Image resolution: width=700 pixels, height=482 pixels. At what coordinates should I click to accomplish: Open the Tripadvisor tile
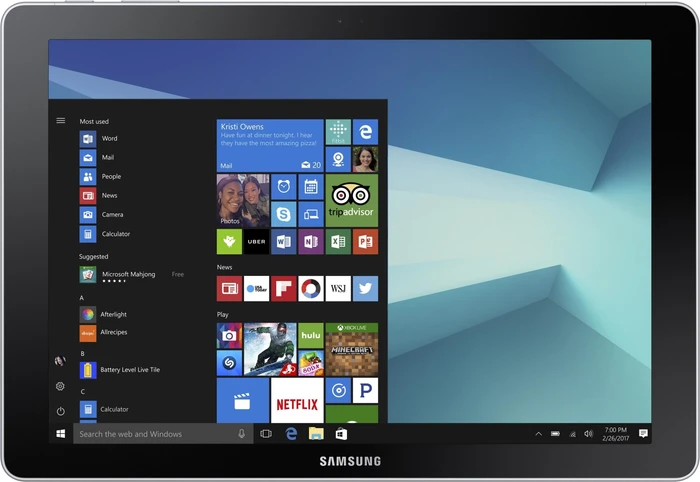(352, 200)
